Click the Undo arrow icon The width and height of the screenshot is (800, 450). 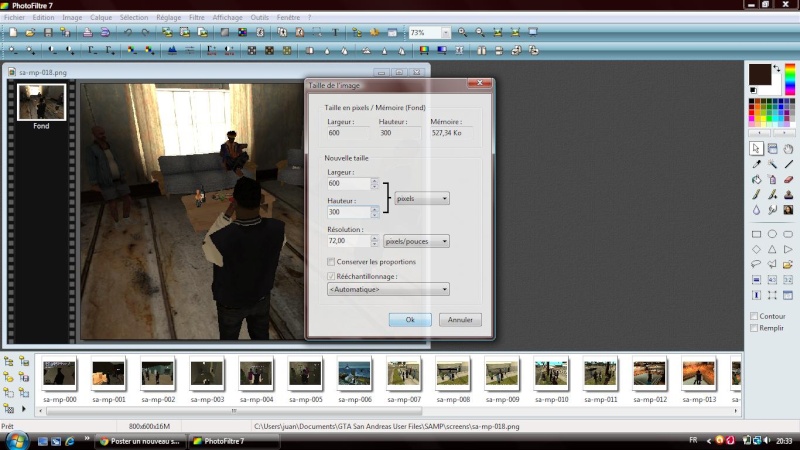[128, 32]
